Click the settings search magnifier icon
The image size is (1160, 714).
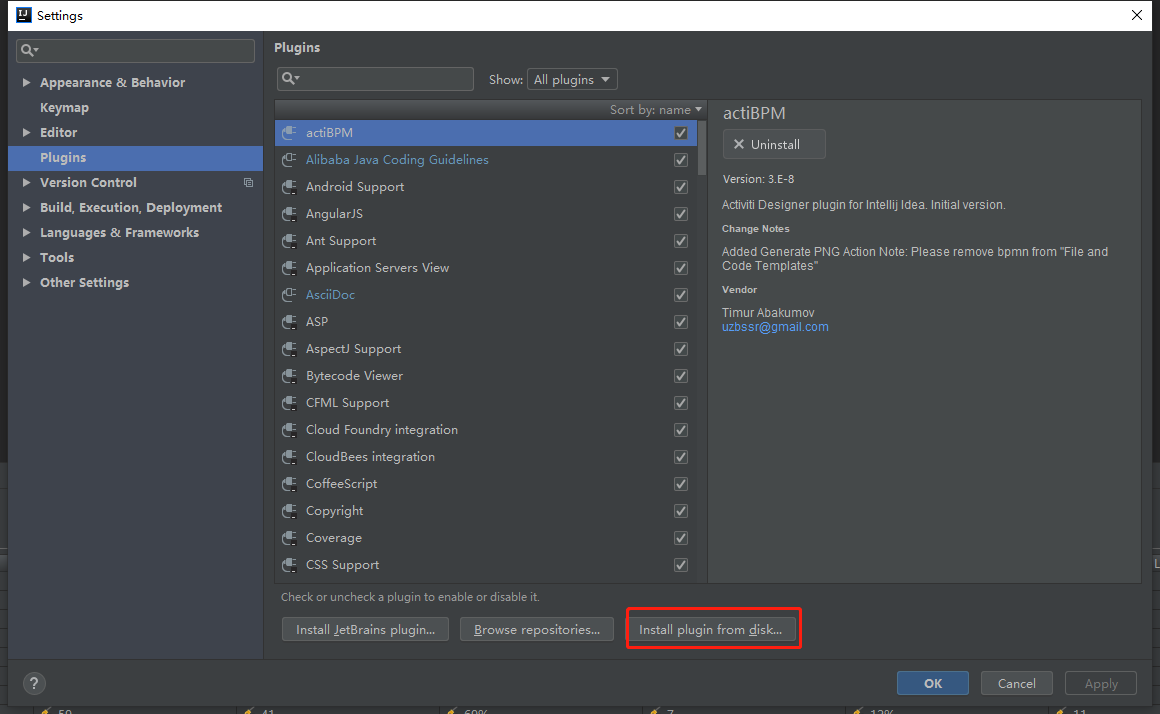[x=29, y=50]
